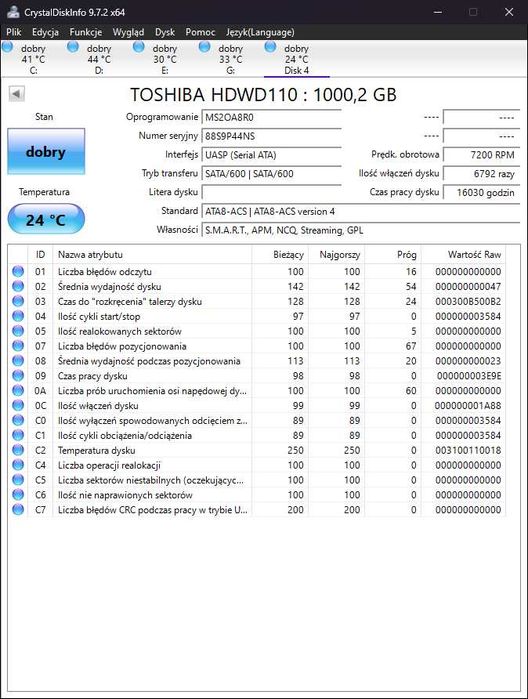Click the 'Bieżący' column header
The width and height of the screenshot is (528, 699).
point(280,255)
